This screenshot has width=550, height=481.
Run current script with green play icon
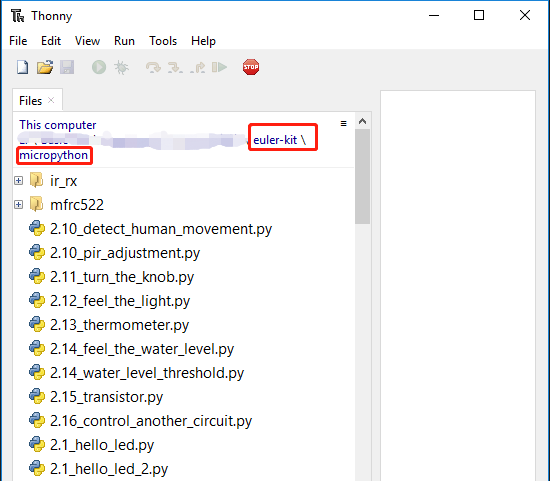click(x=99, y=67)
